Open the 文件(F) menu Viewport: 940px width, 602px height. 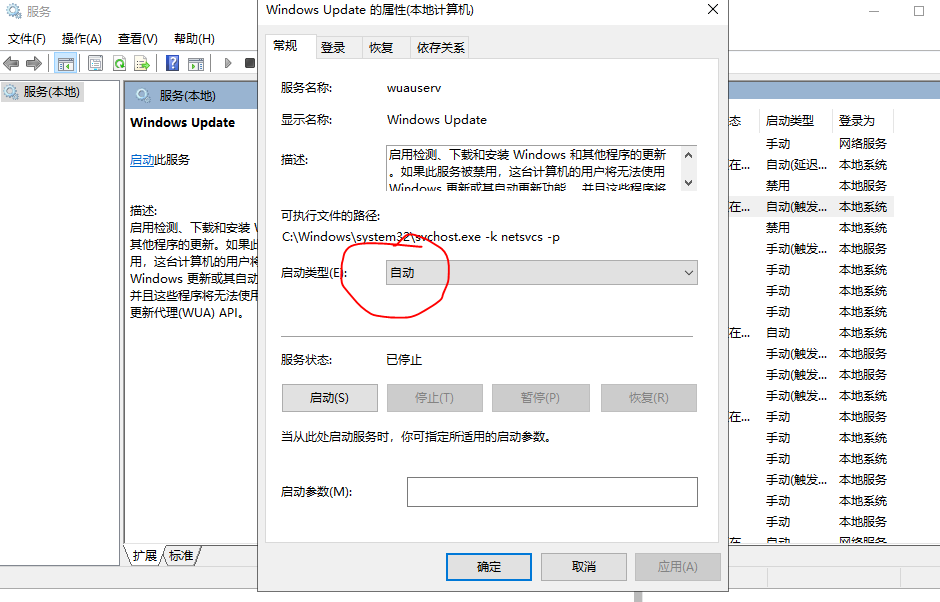[26, 39]
